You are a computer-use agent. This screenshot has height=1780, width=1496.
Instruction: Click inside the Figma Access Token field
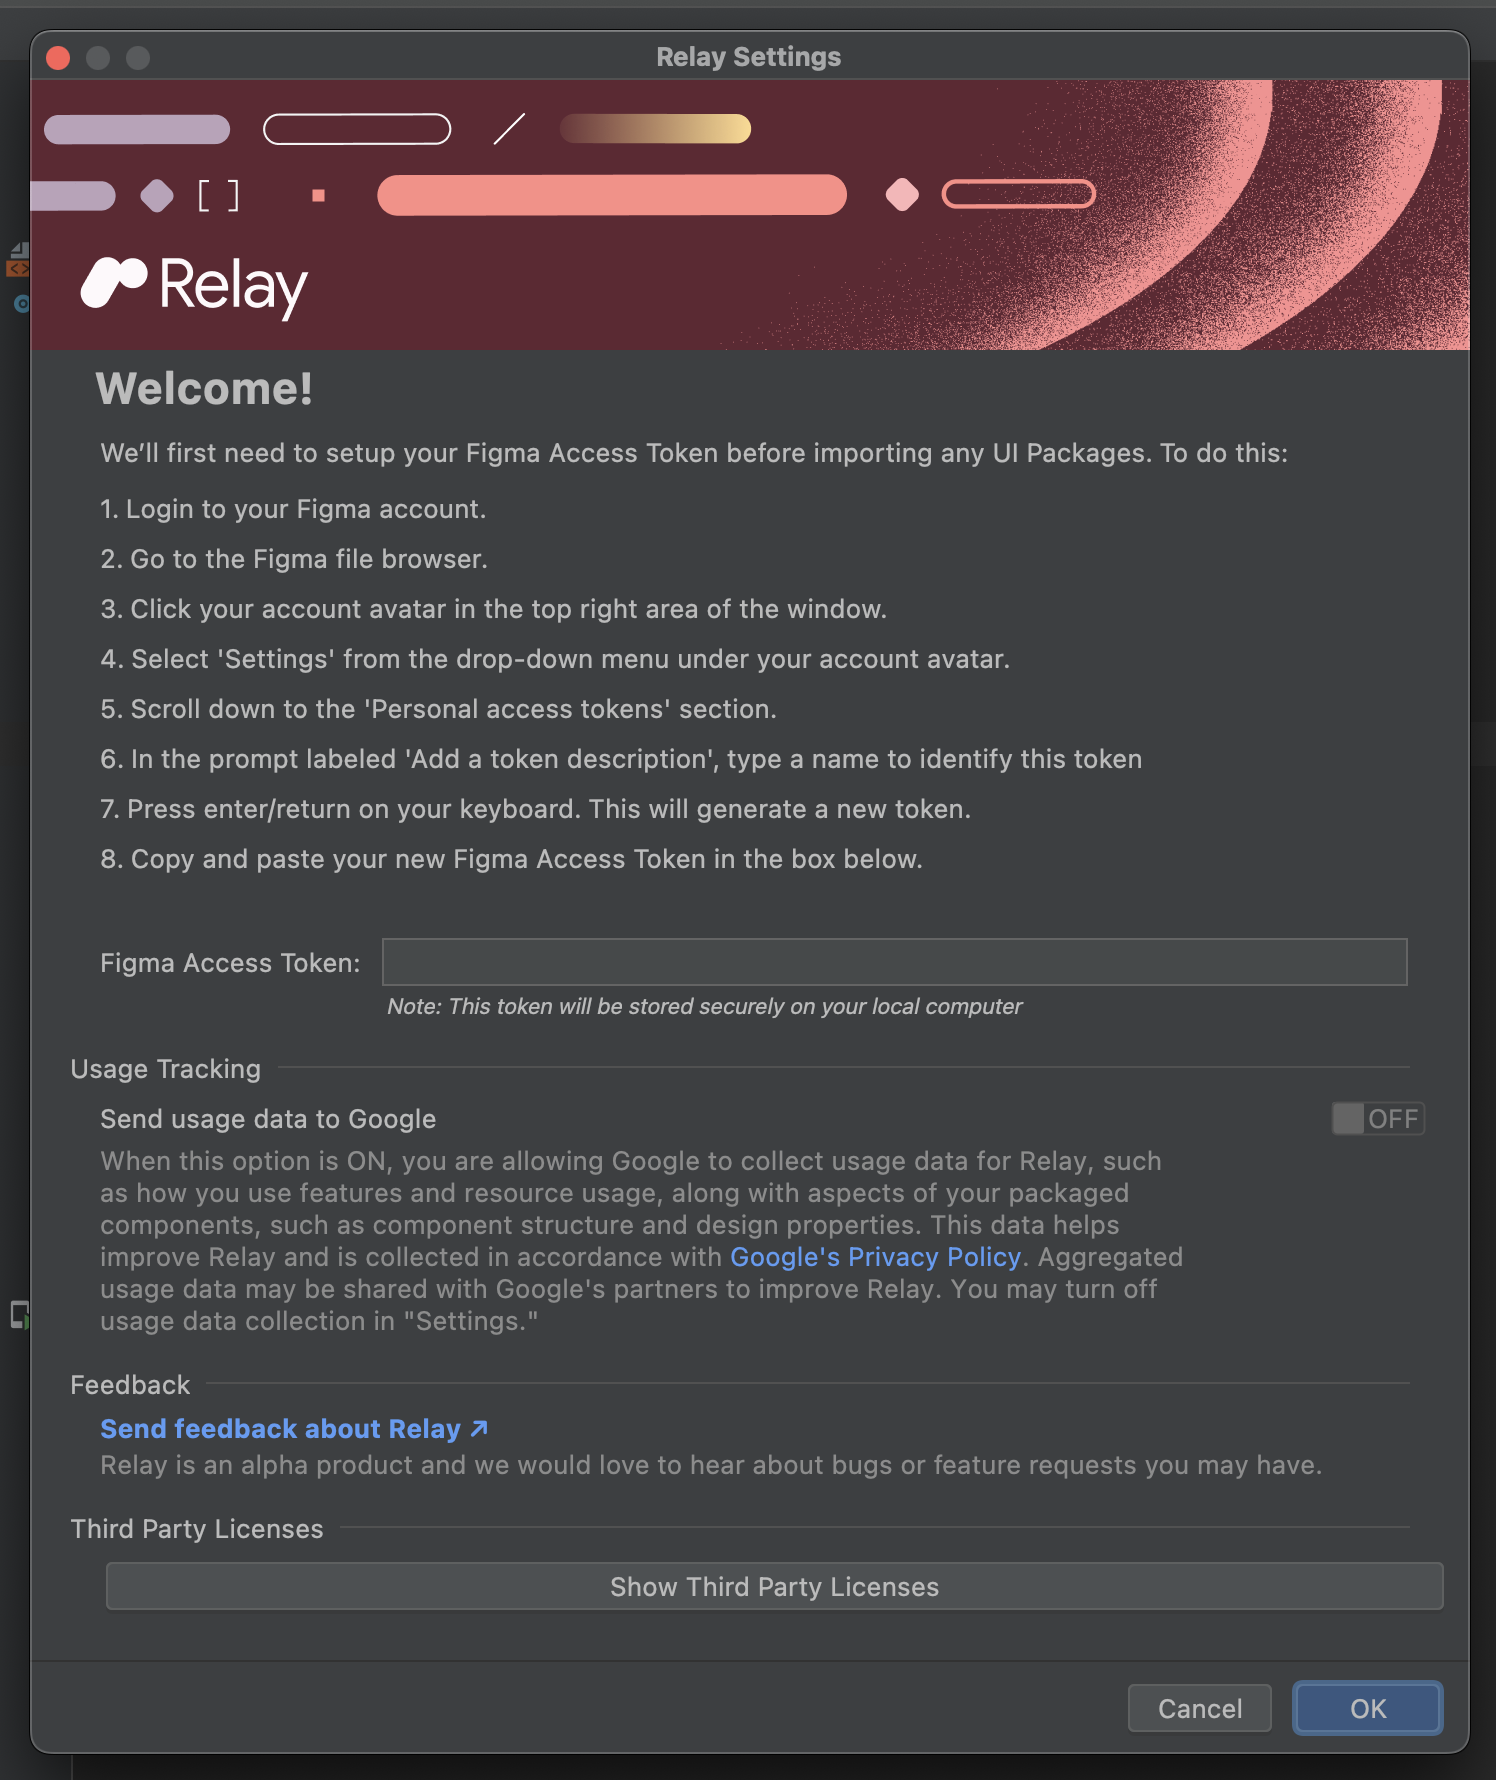click(893, 962)
